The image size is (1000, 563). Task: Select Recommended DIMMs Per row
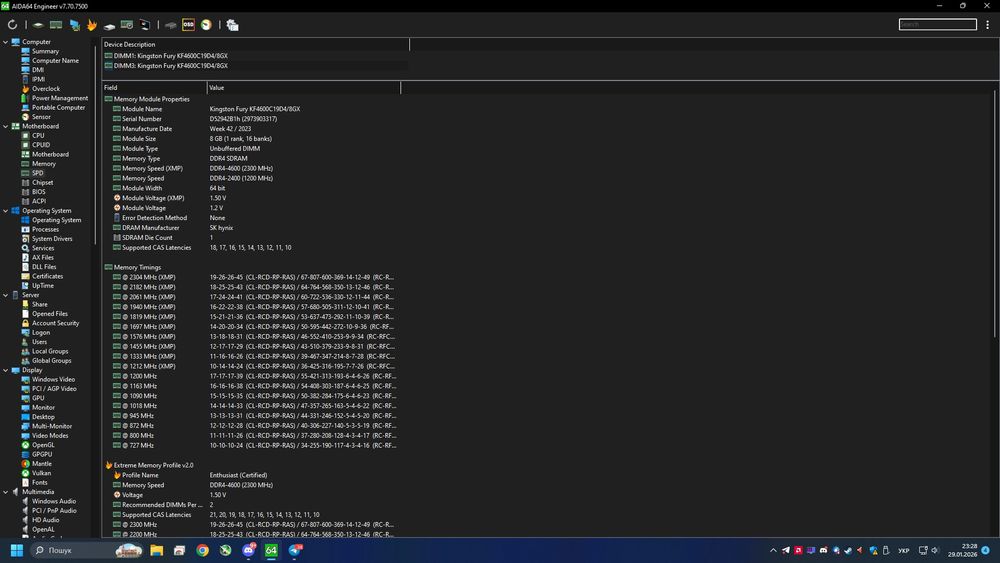coord(252,505)
